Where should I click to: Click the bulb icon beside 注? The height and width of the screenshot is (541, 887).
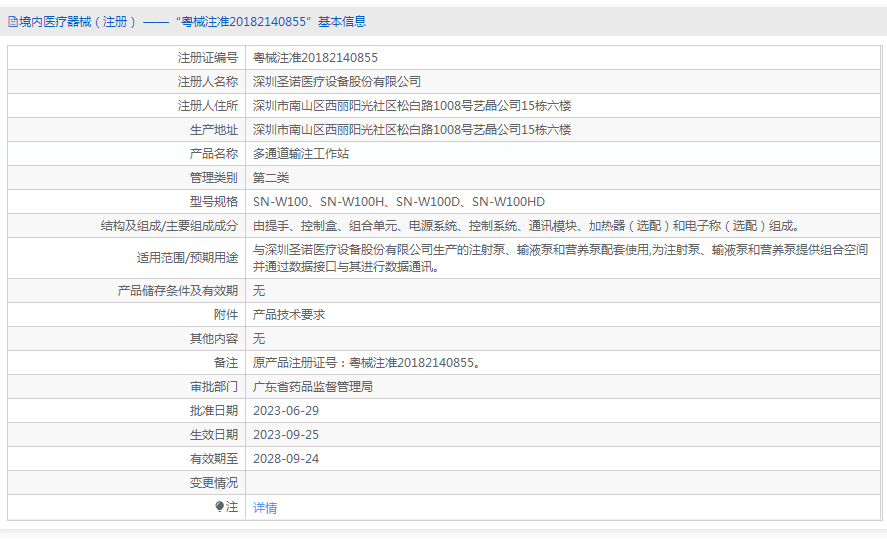click(x=219, y=506)
